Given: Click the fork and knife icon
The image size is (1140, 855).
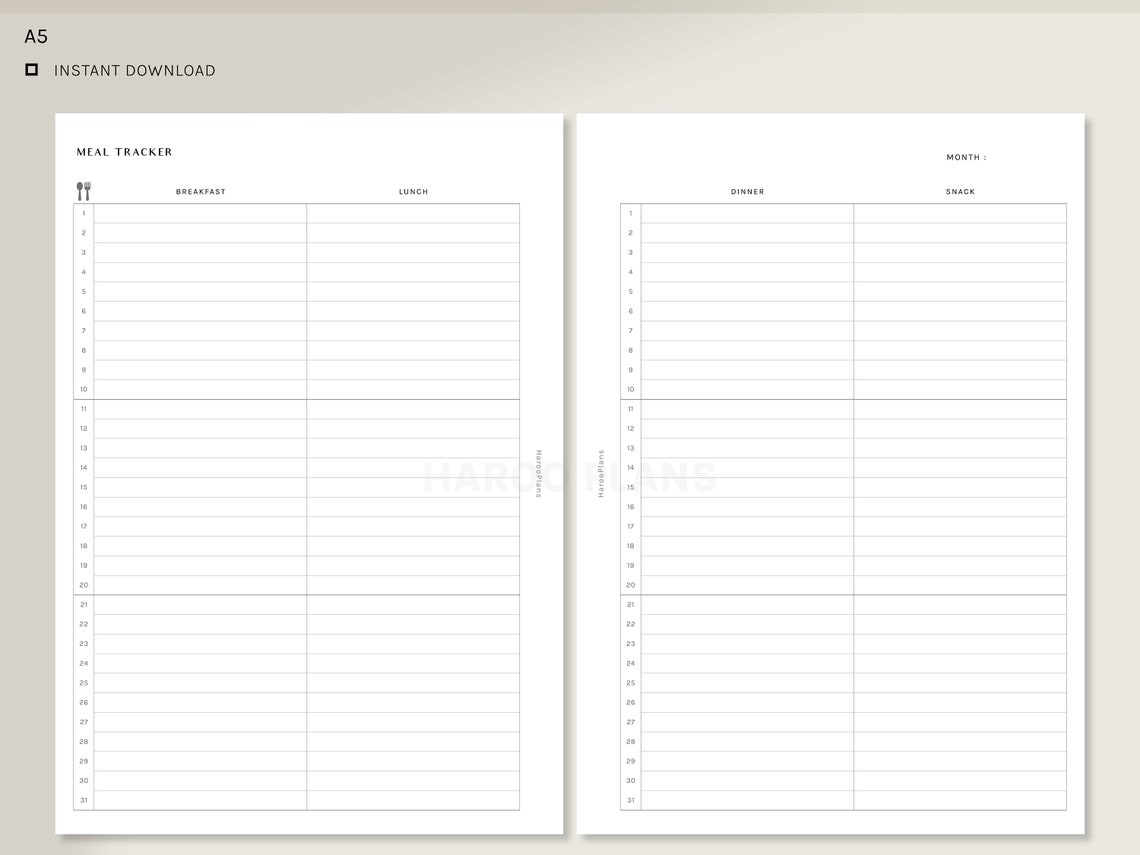Looking at the screenshot, I should (x=84, y=189).
